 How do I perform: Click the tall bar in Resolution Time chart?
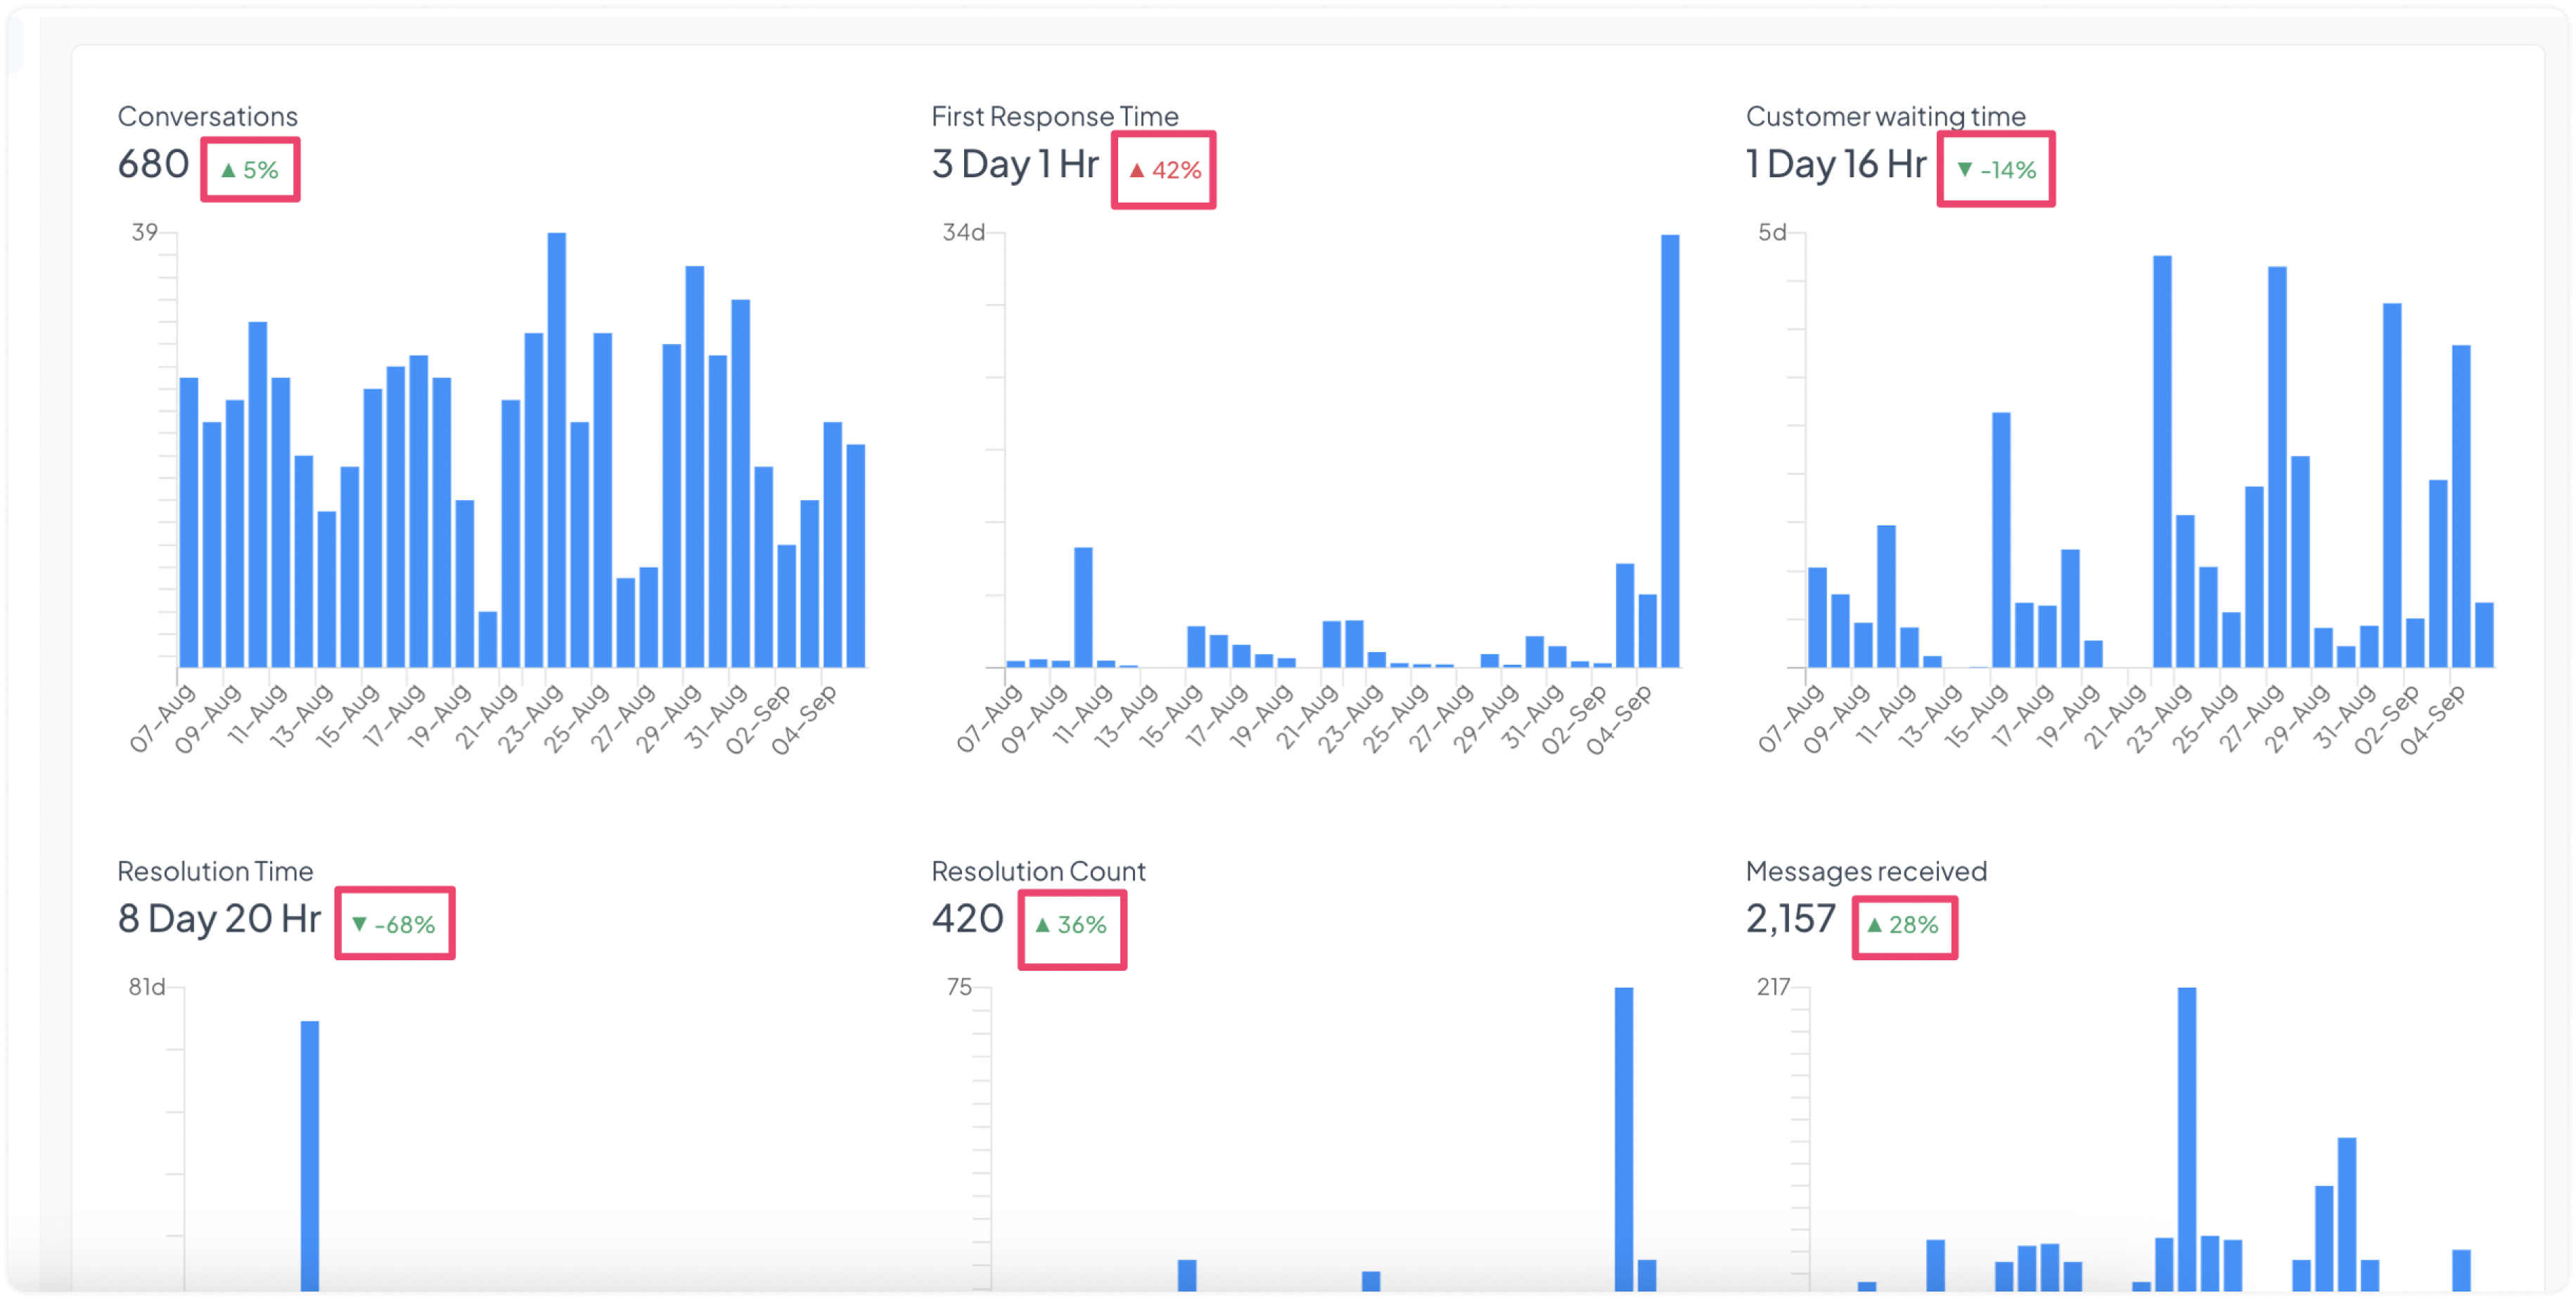(x=310, y=1155)
